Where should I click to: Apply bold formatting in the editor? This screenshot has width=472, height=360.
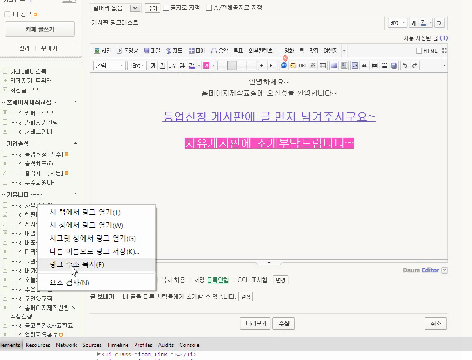point(153,65)
